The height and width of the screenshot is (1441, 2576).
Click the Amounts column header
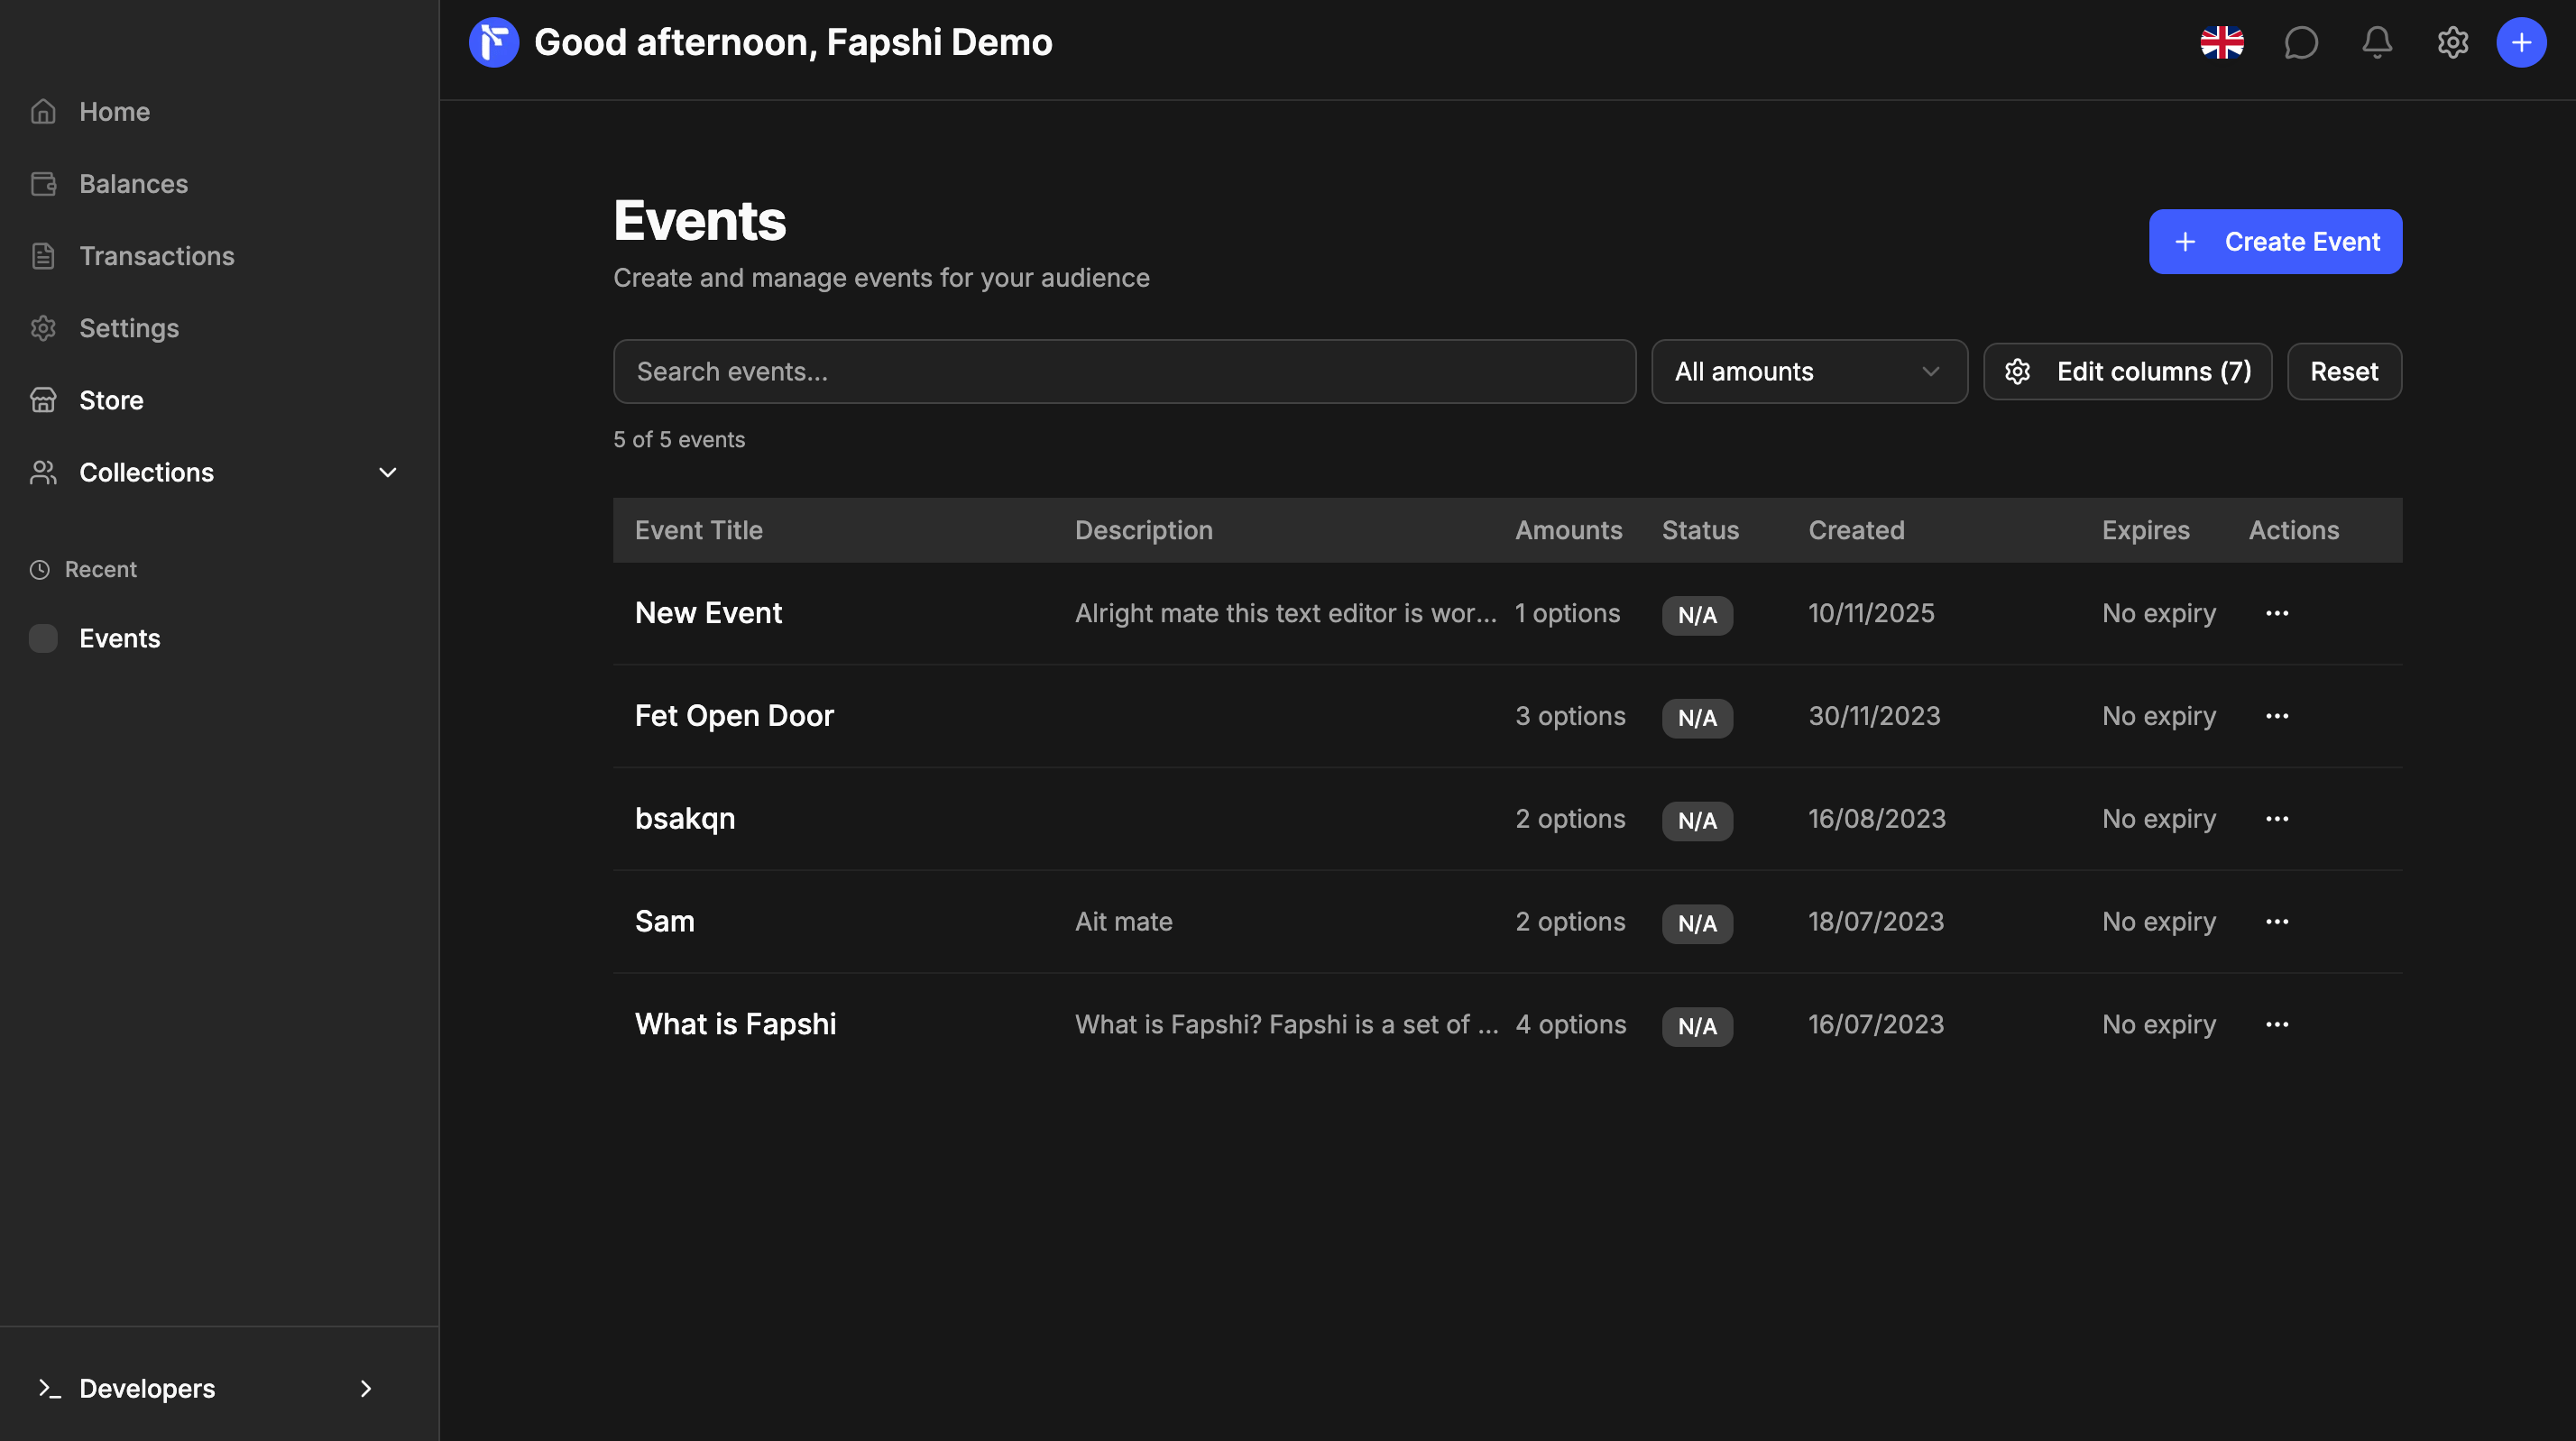point(1568,530)
